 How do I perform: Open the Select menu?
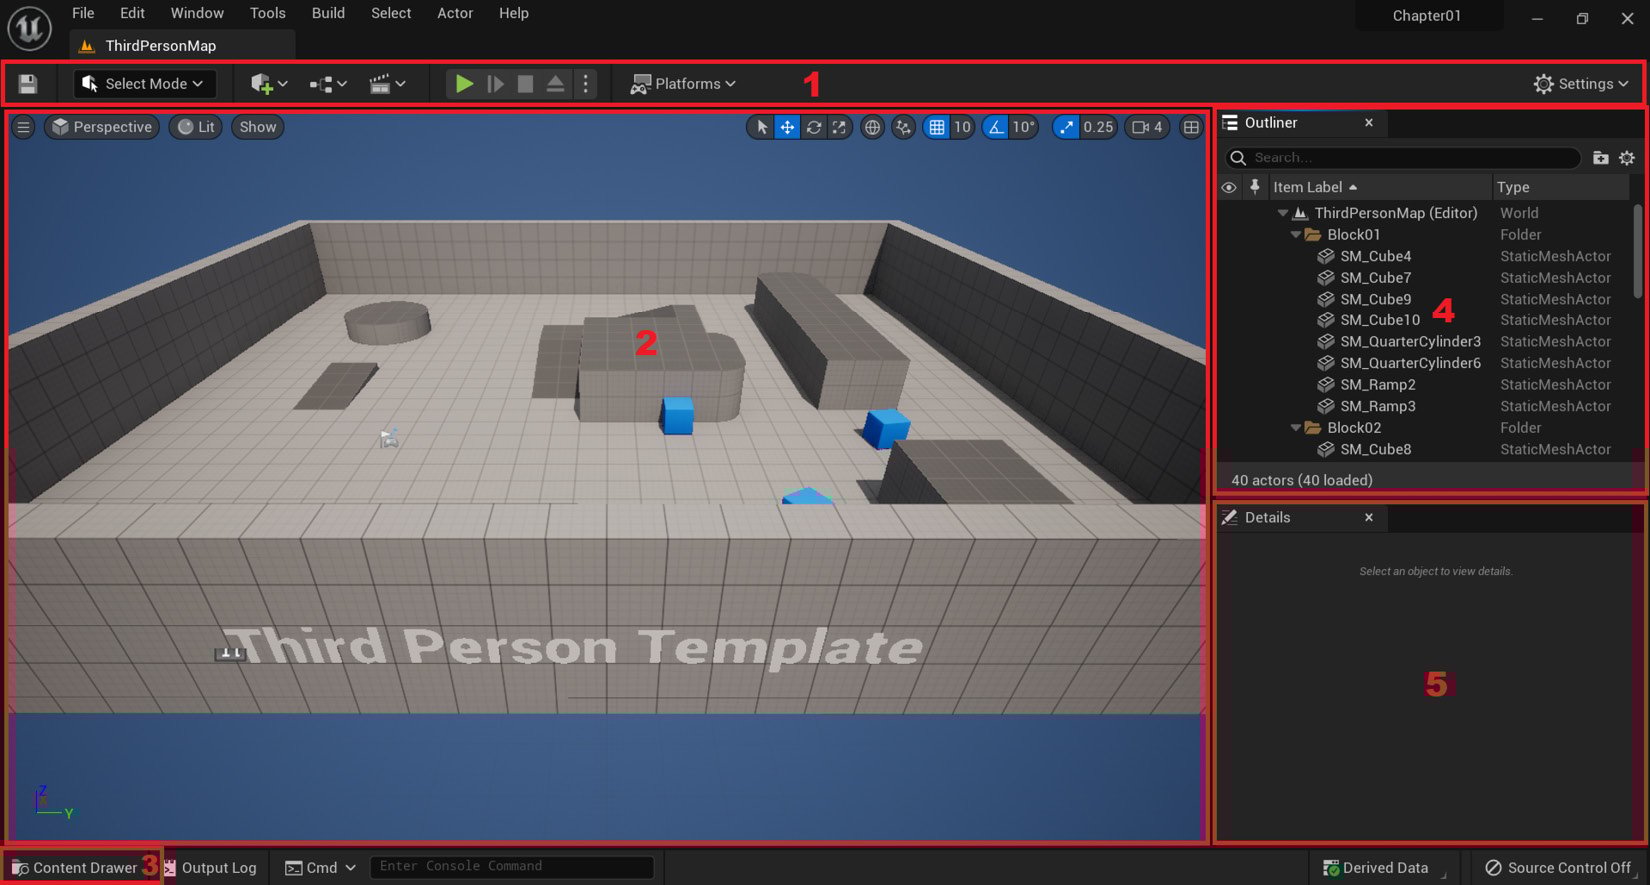391,13
